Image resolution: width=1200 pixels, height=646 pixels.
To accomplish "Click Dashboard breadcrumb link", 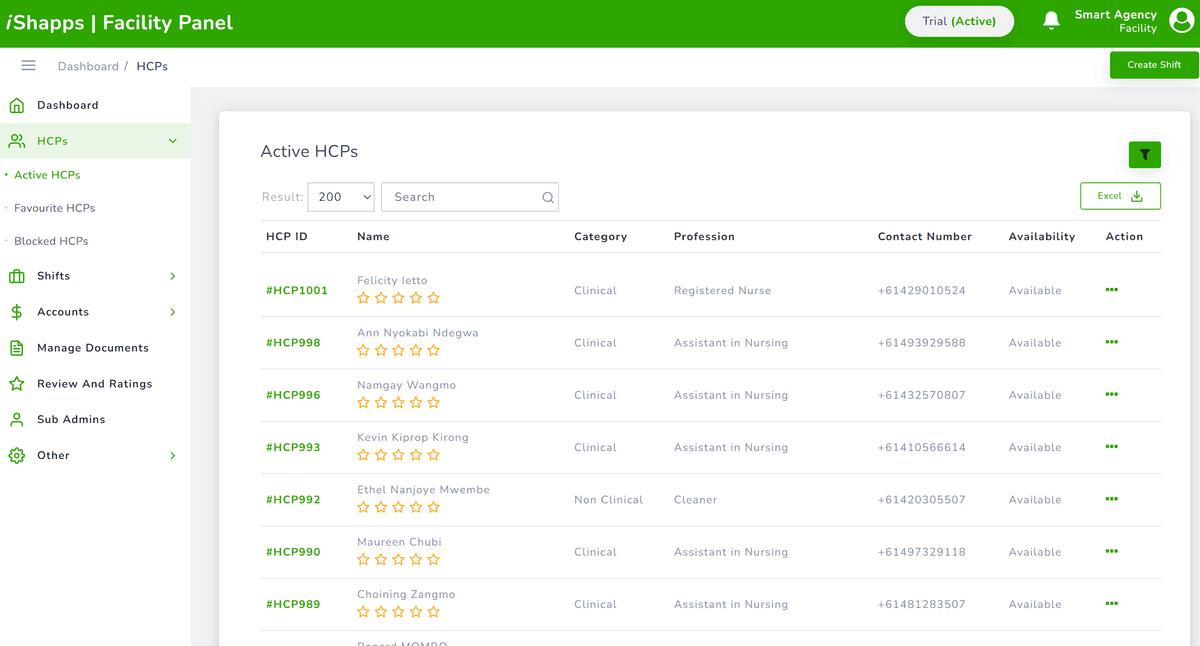I will pos(88,66).
